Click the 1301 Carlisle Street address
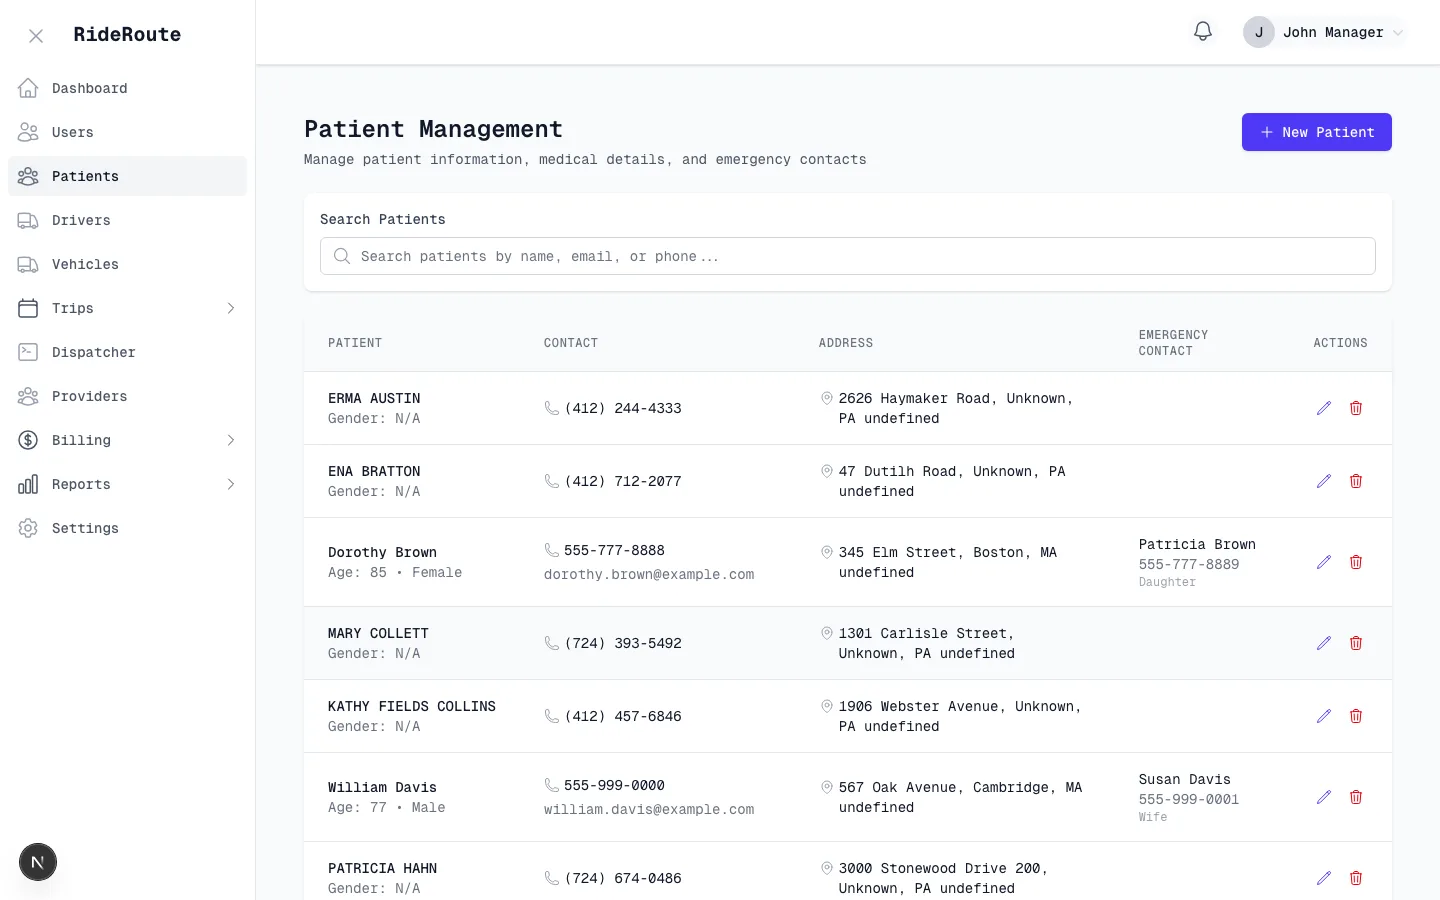 [x=927, y=643]
